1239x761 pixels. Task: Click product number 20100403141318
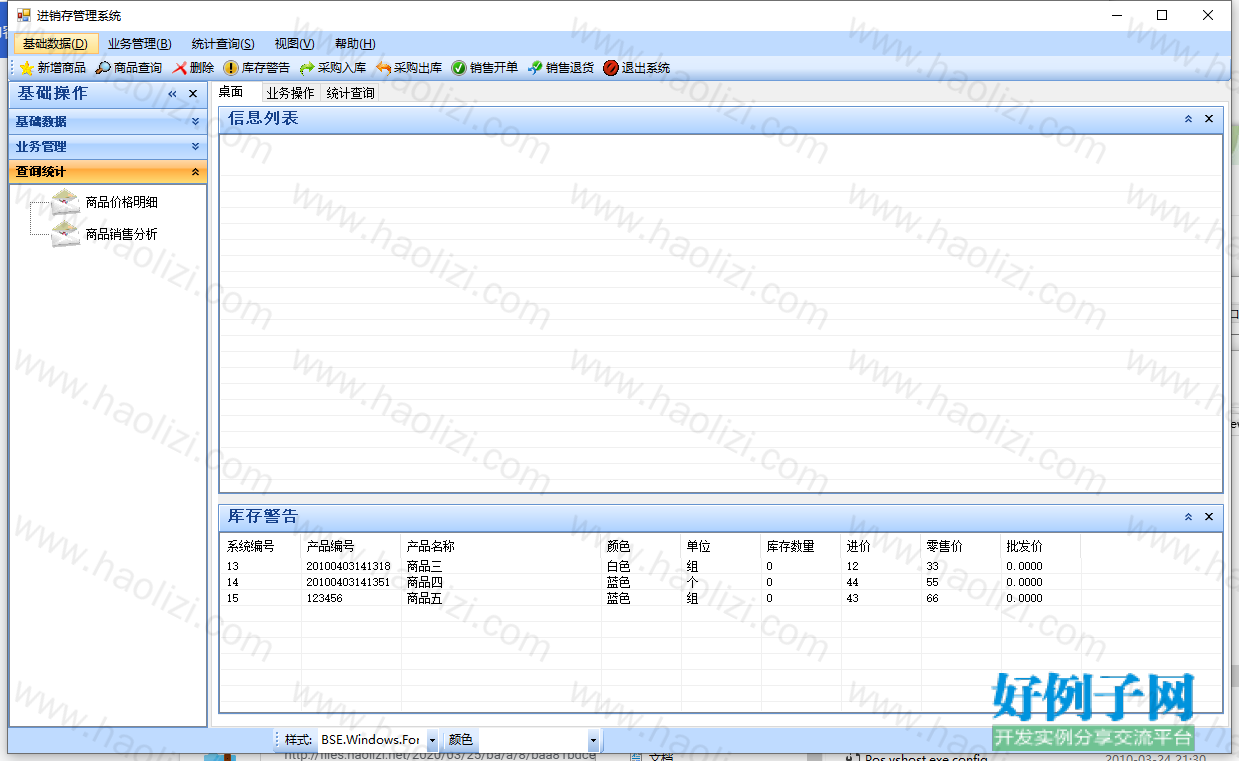pos(348,566)
